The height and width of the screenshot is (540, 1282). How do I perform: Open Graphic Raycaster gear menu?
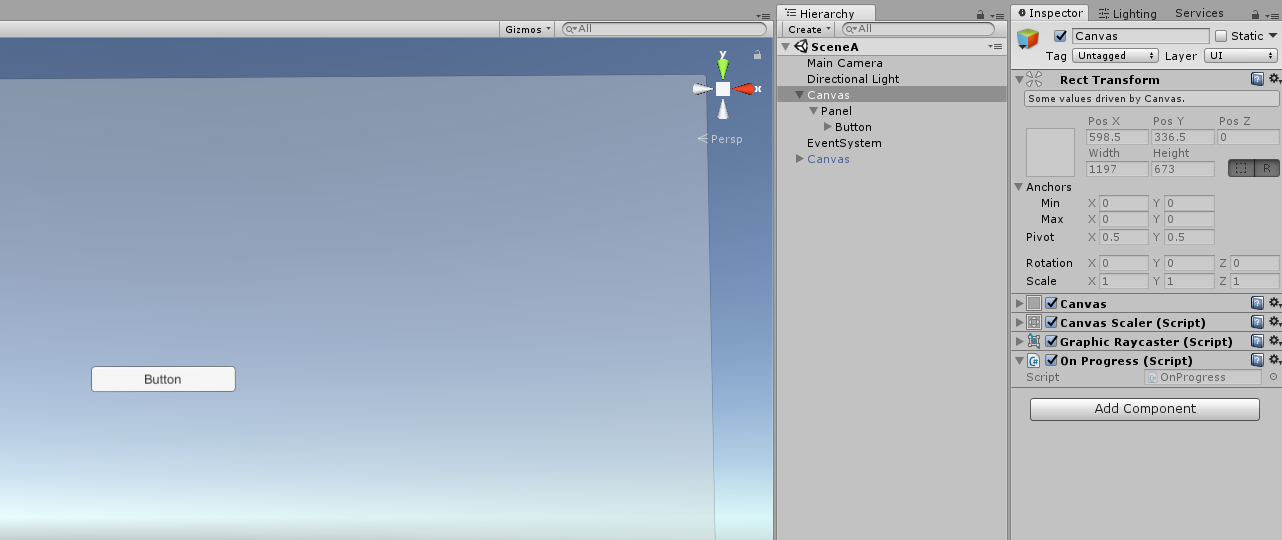(1274, 341)
